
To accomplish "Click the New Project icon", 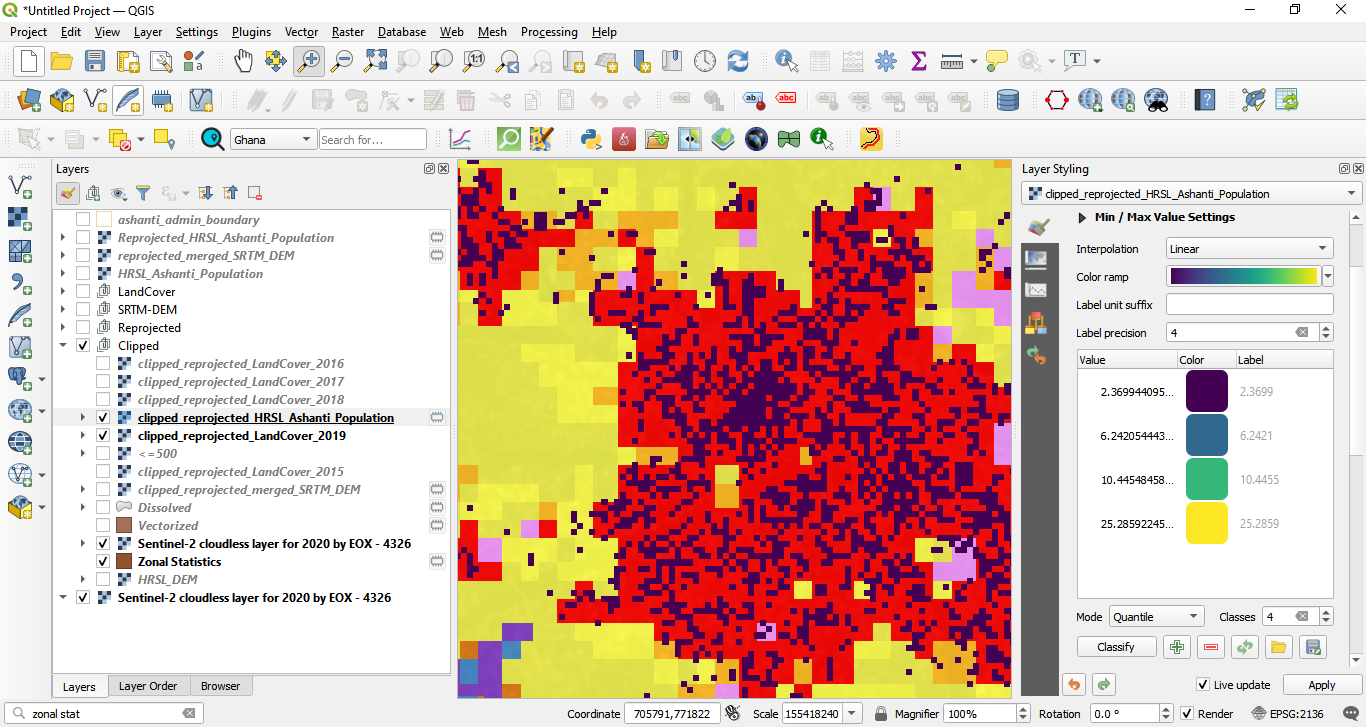I will coord(28,61).
